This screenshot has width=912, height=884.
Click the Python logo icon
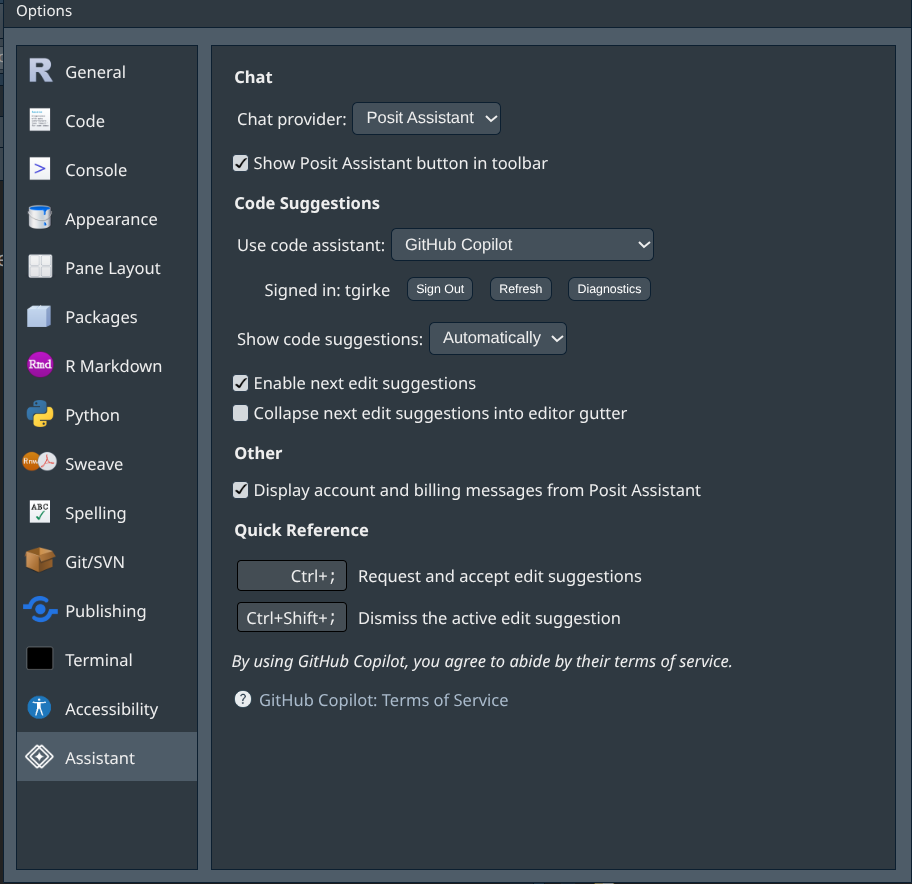[x=40, y=414]
